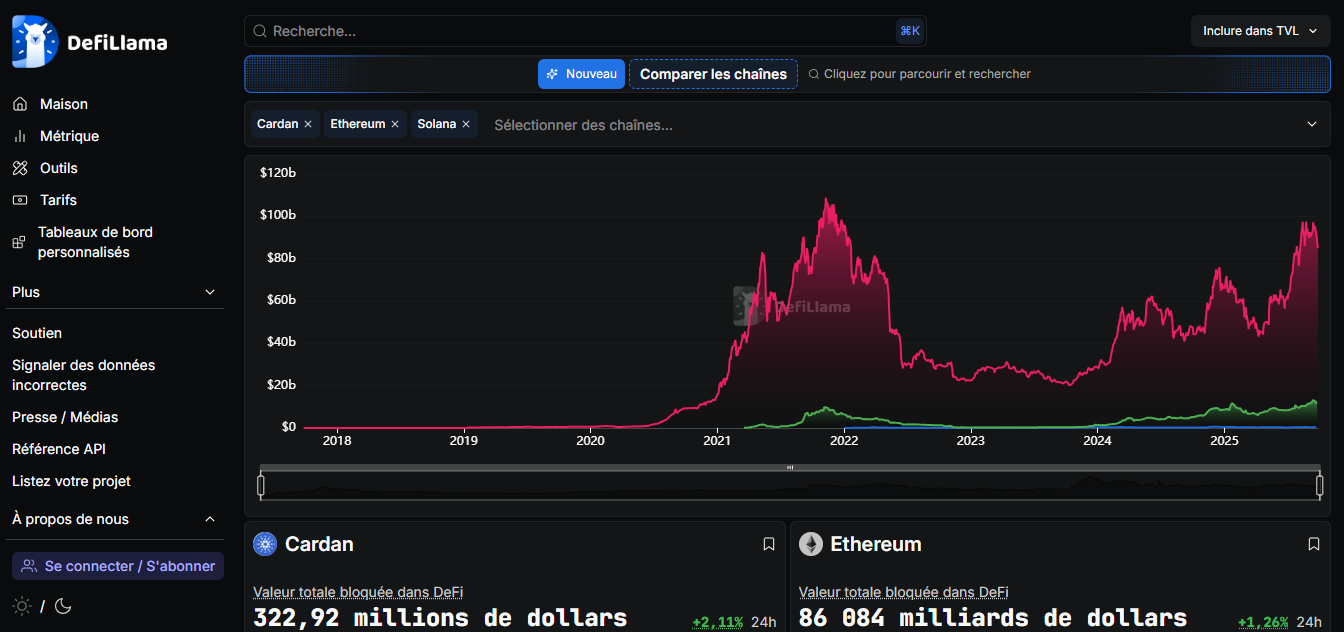1344x632 pixels.
Task: Open the Inclure dans TVL dropdown
Action: pyautogui.click(x=1260, y=30)
